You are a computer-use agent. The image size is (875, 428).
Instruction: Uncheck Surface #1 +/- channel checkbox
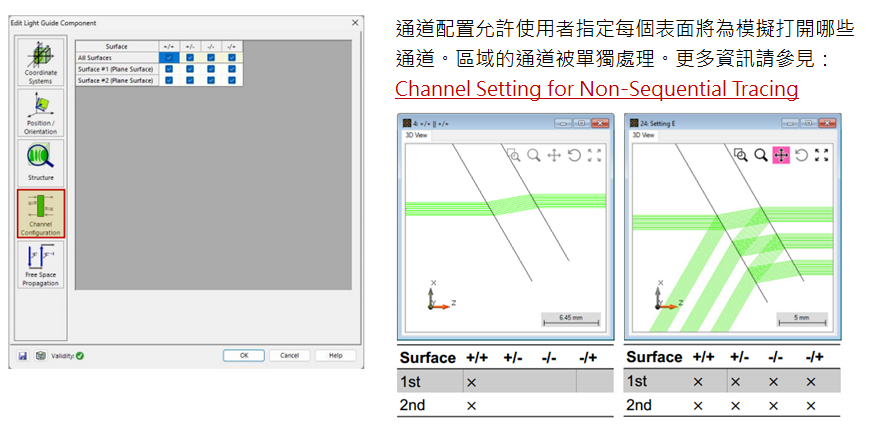[190, 69]
